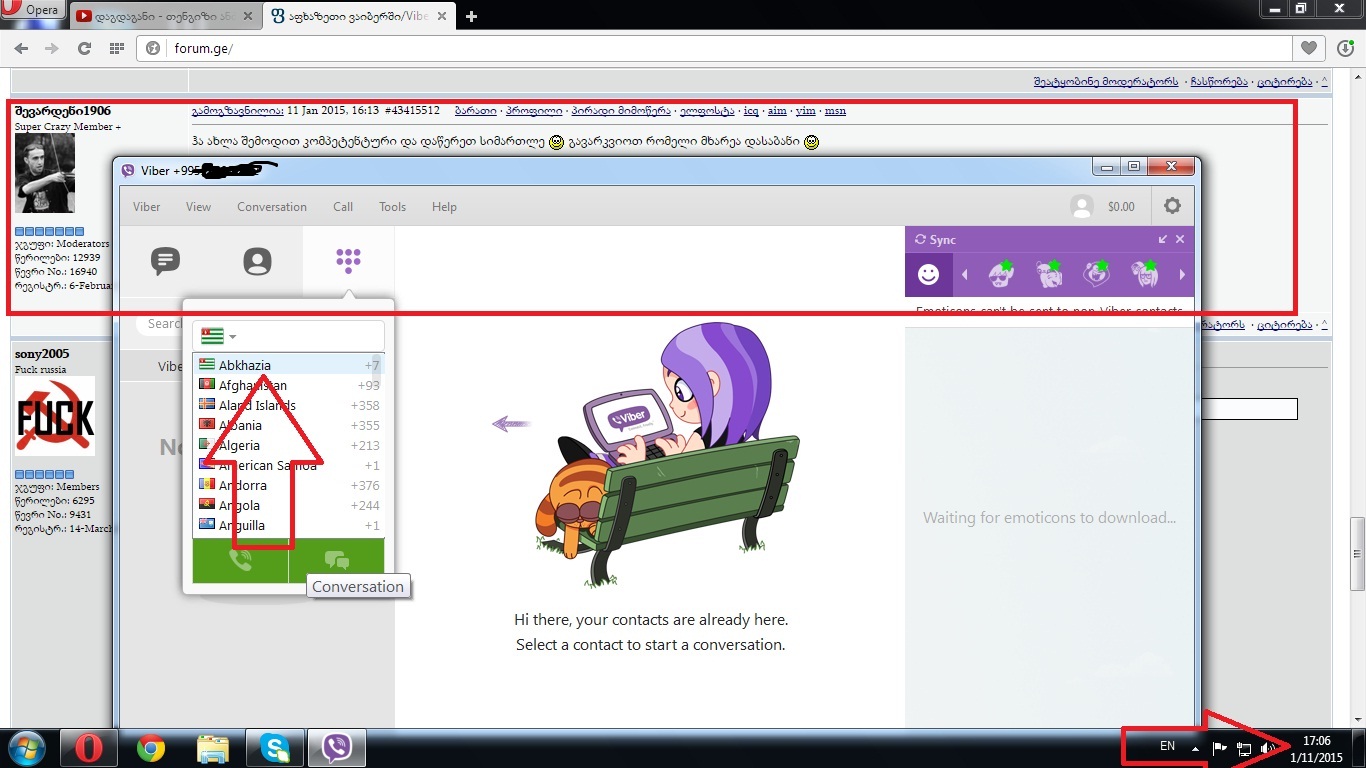
Task: Show previous sticker packs with left arrow
Action: (x=965, y=275)
